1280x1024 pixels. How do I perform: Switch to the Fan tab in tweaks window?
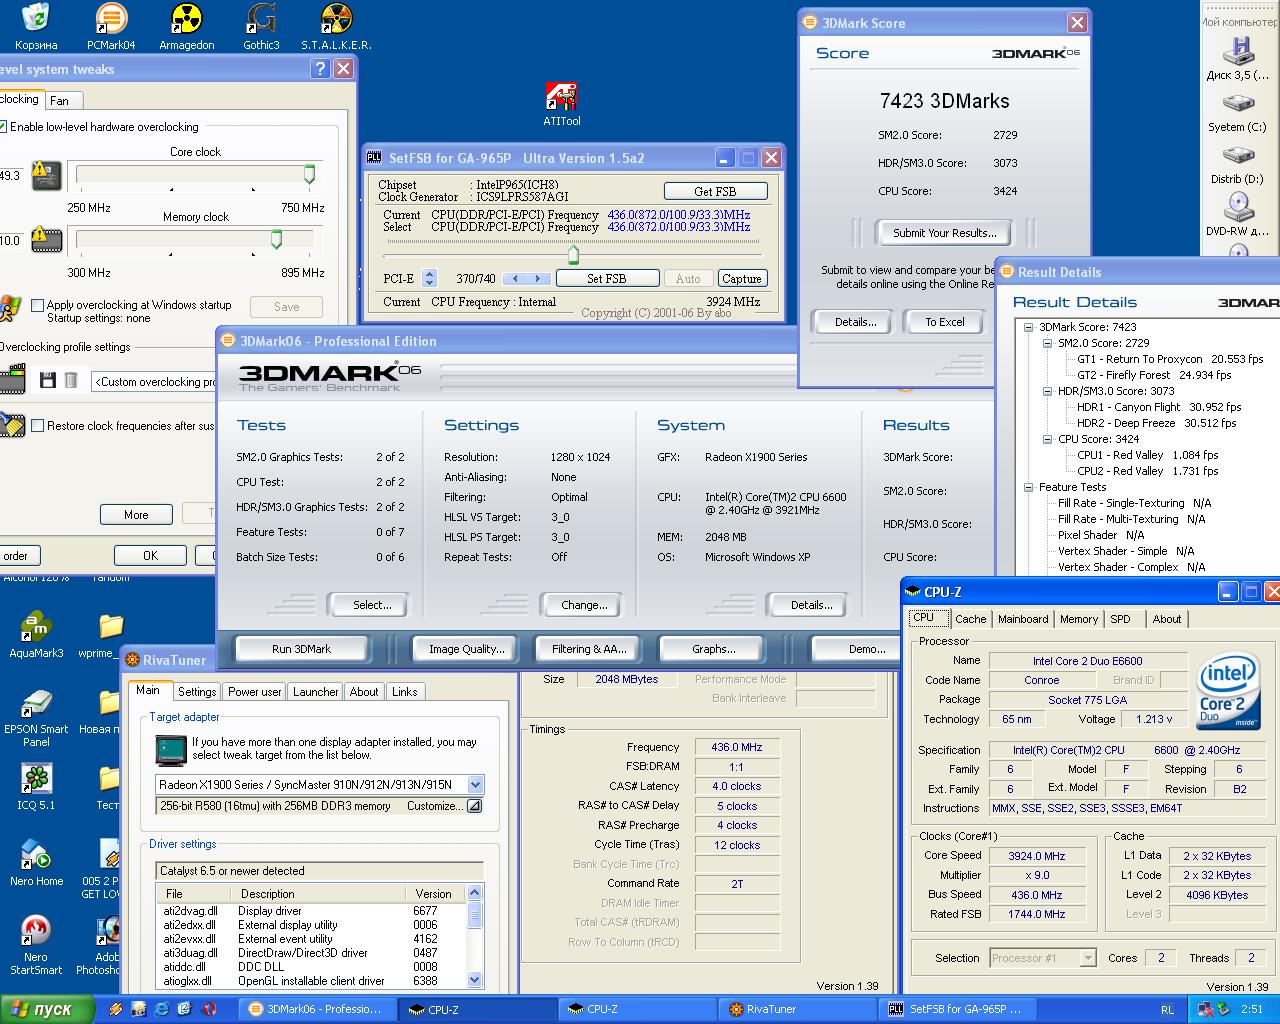(60, 100)
